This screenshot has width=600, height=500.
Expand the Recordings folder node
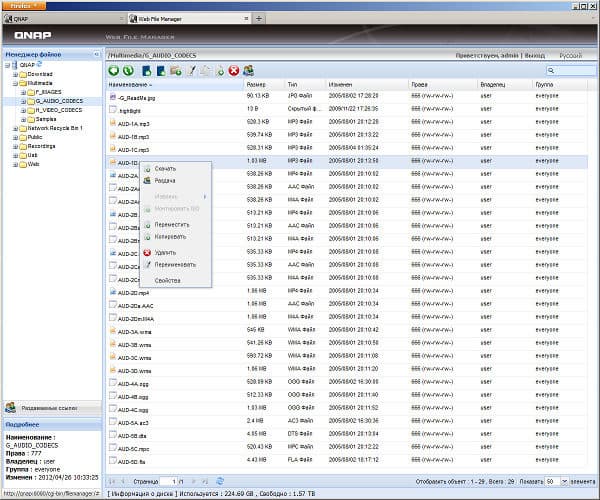[x=15, y=147]
